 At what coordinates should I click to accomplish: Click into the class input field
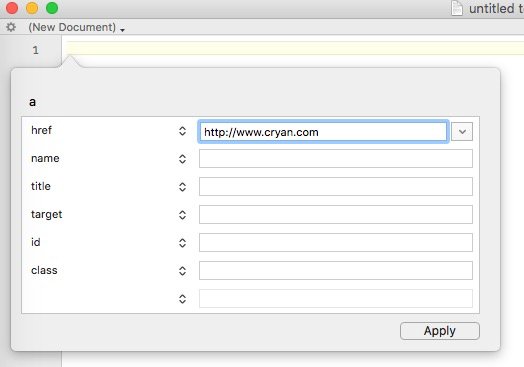pos(336,271)
